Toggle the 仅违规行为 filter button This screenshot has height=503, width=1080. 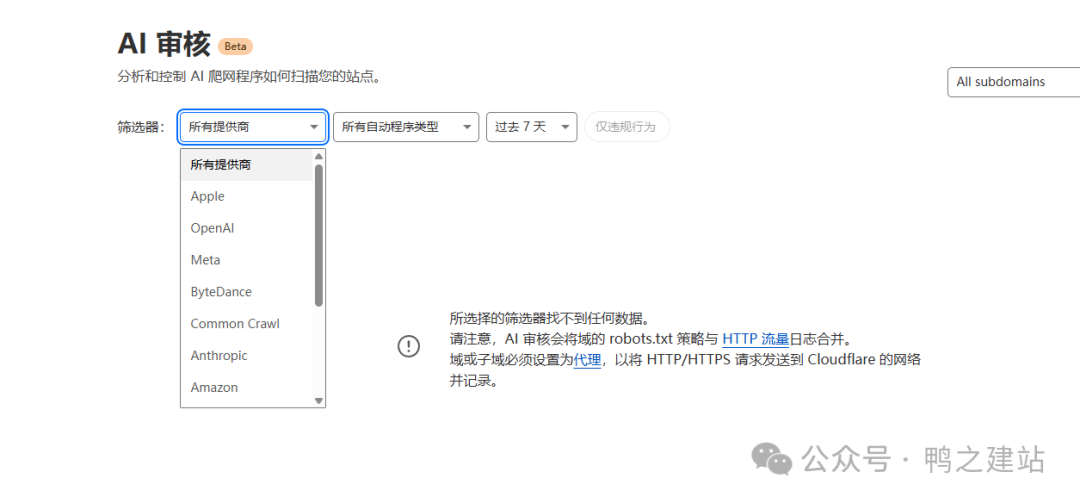click(627, 127)
